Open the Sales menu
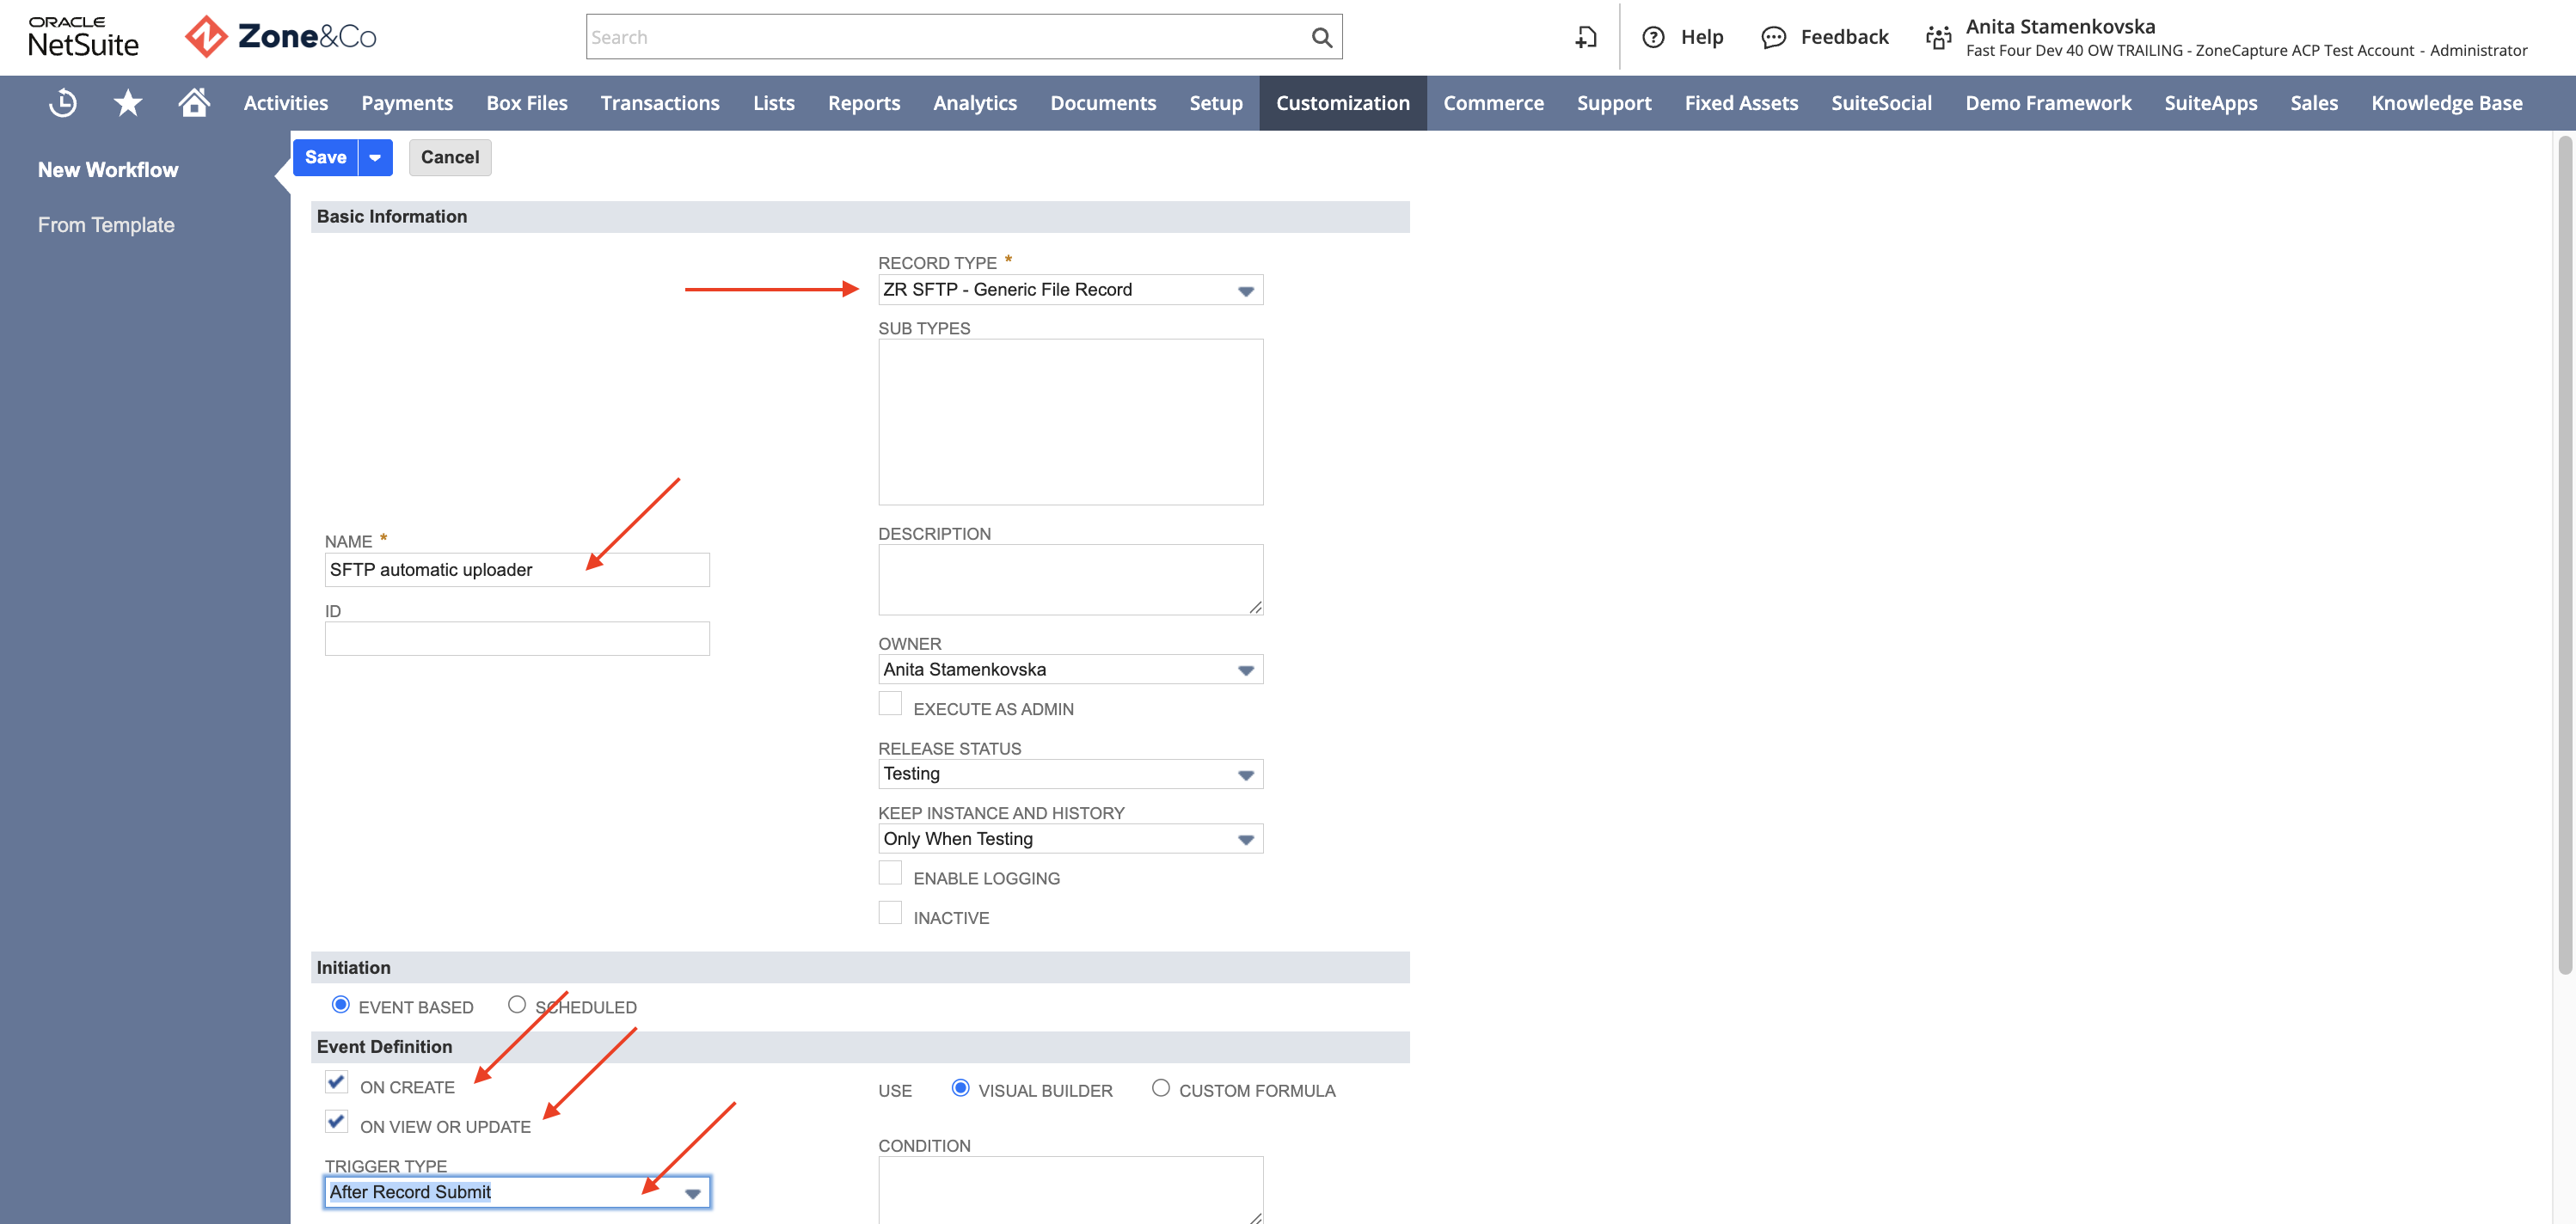Image resolution: width=2576 pixels, height=1224 pixels. (2314, 103)
